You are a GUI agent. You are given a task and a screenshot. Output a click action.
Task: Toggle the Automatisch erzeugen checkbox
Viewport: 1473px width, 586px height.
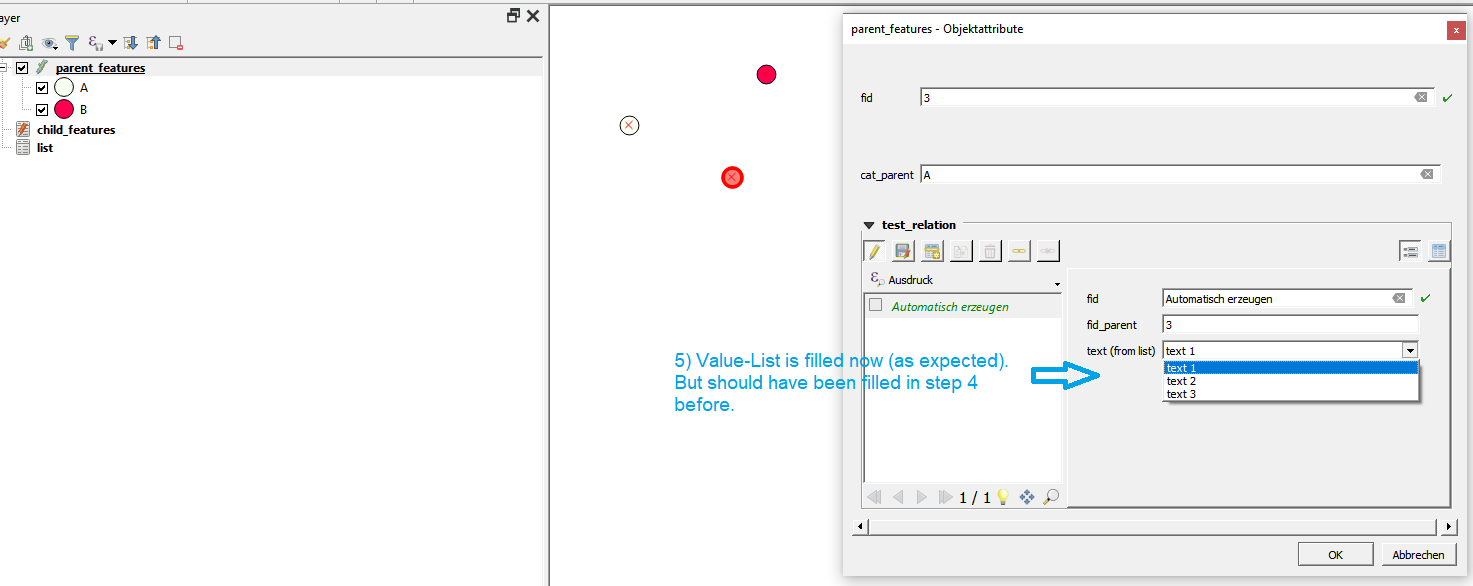(873, 307)
